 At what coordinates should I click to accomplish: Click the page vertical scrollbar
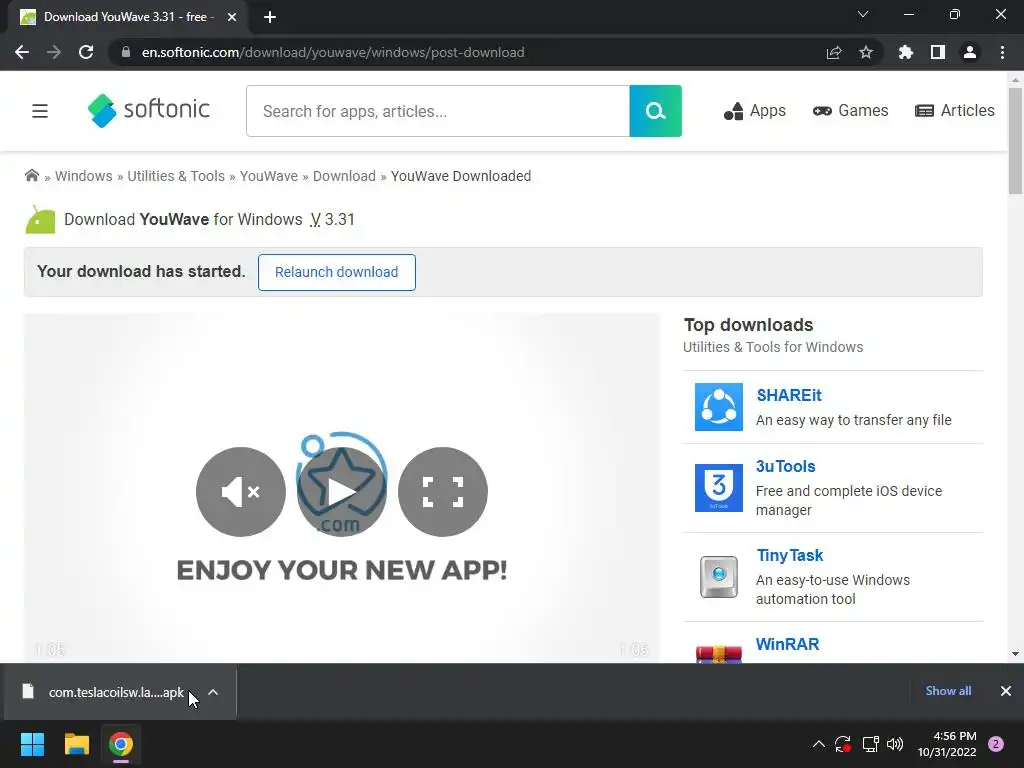pos(1015,141)
